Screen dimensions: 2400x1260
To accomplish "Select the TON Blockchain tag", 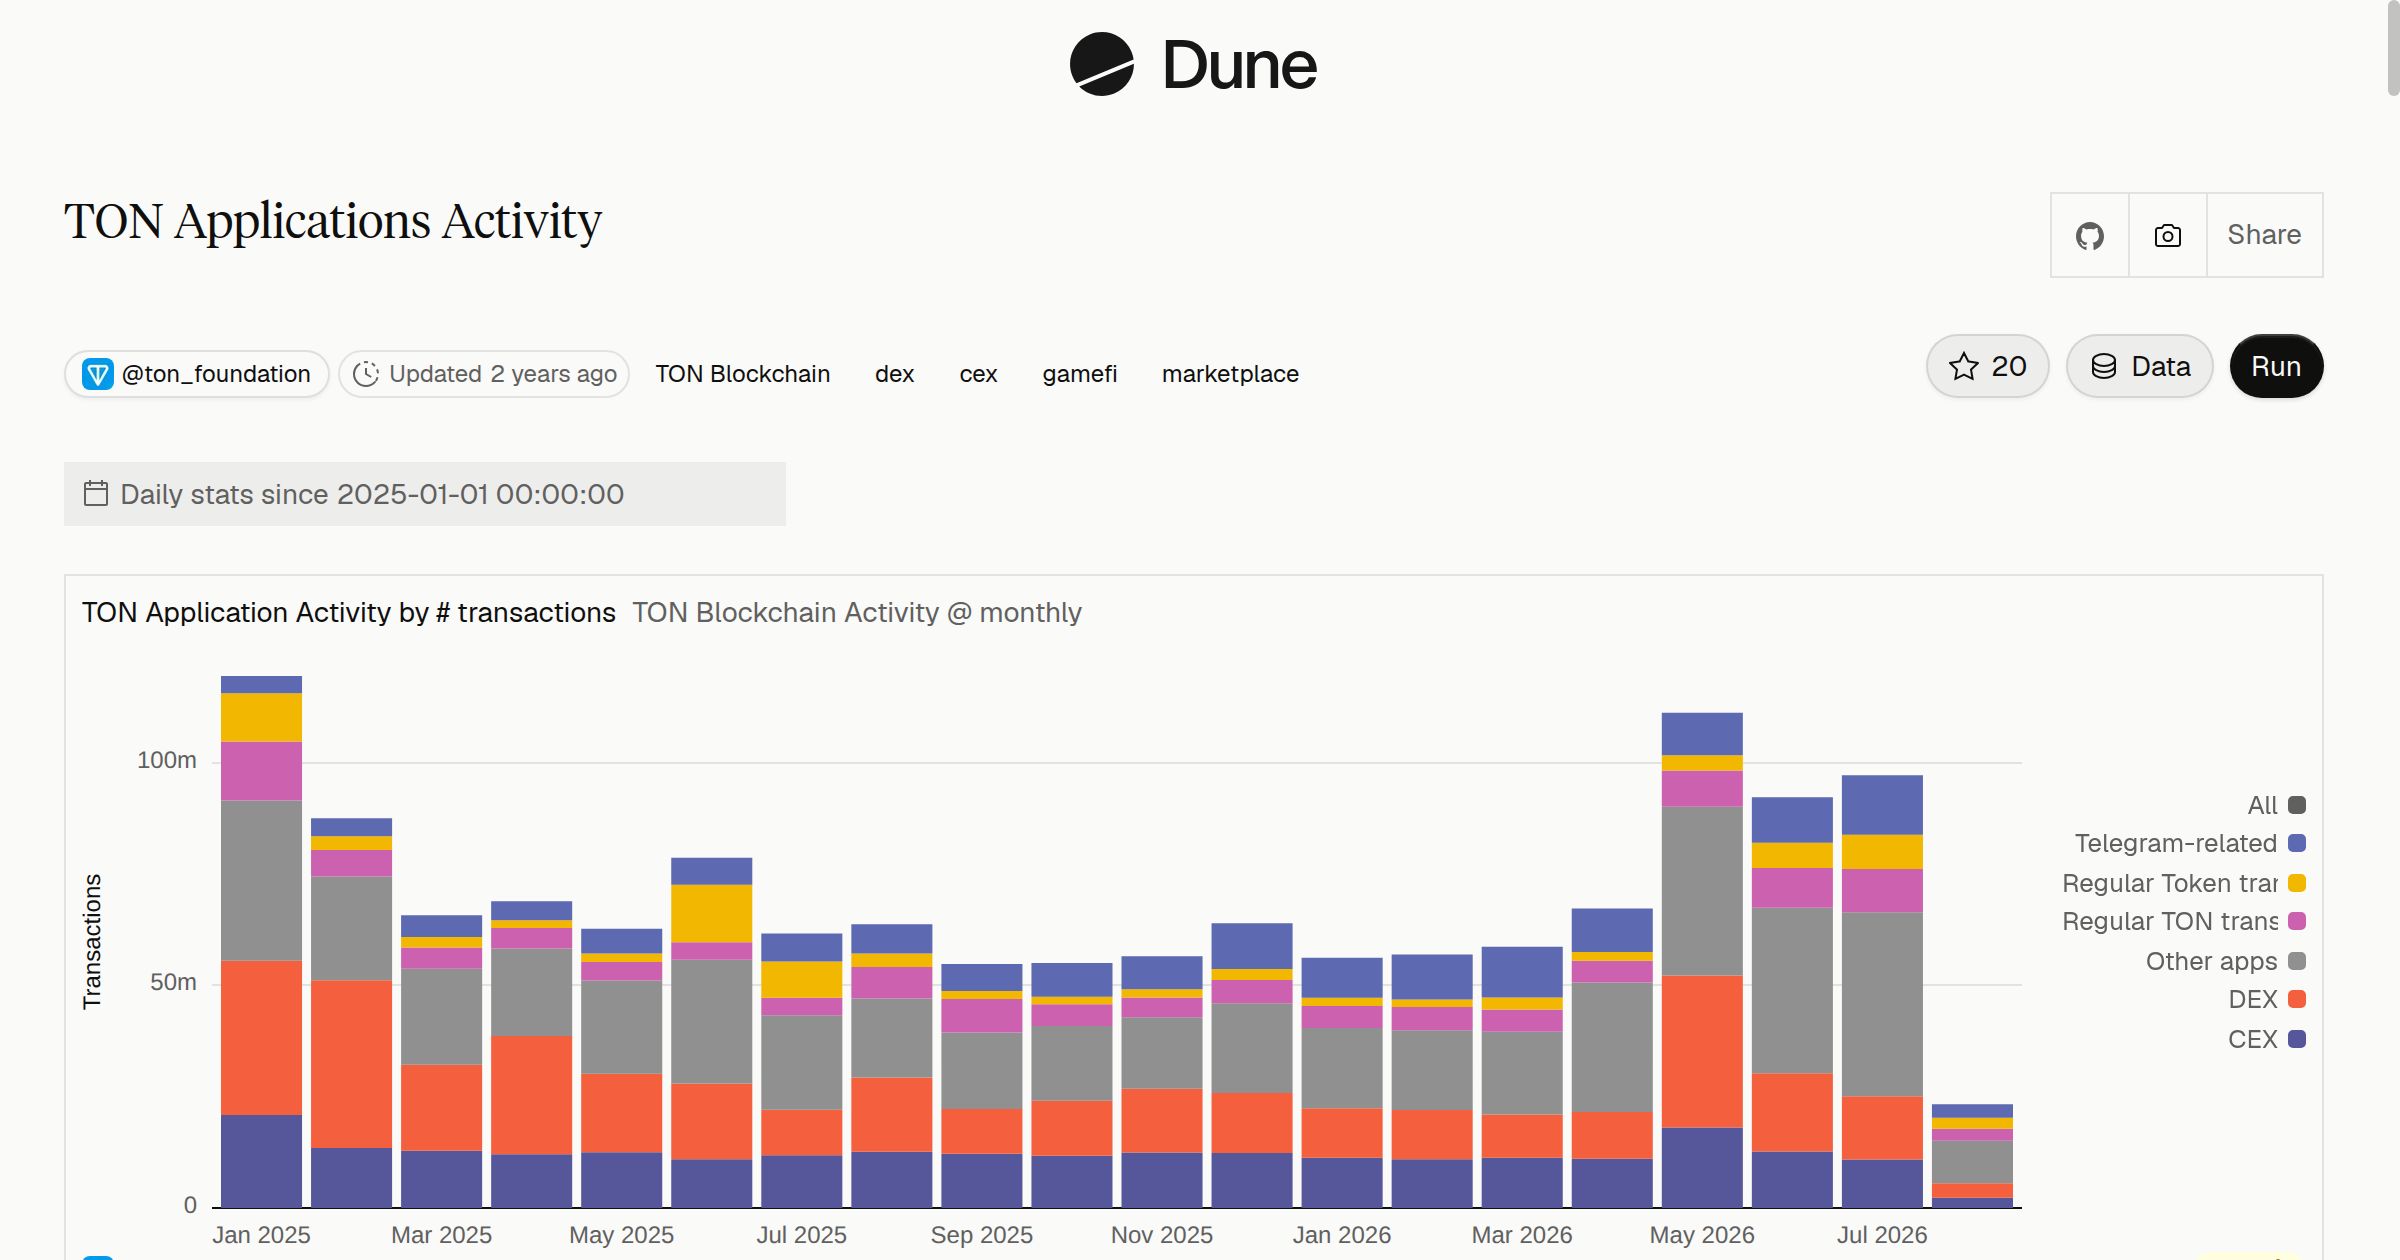I will [743, 374].
